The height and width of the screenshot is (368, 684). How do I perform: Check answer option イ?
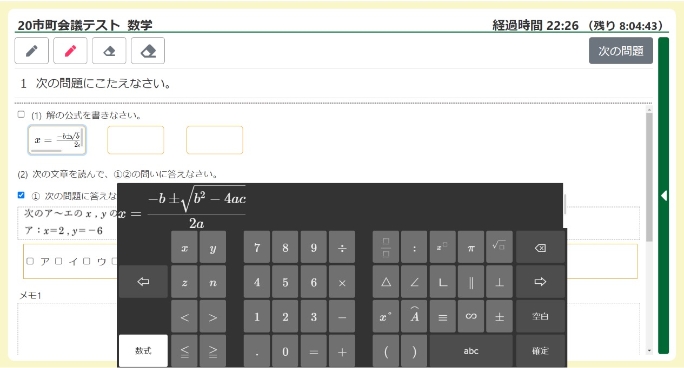[59, 261]
